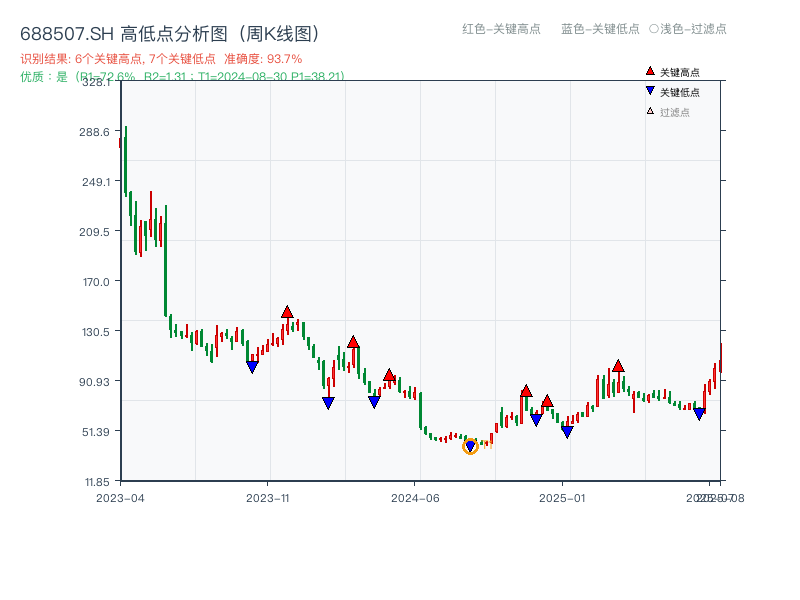Toggle the 浅色-过滤点 legend entry

[688, 30]
